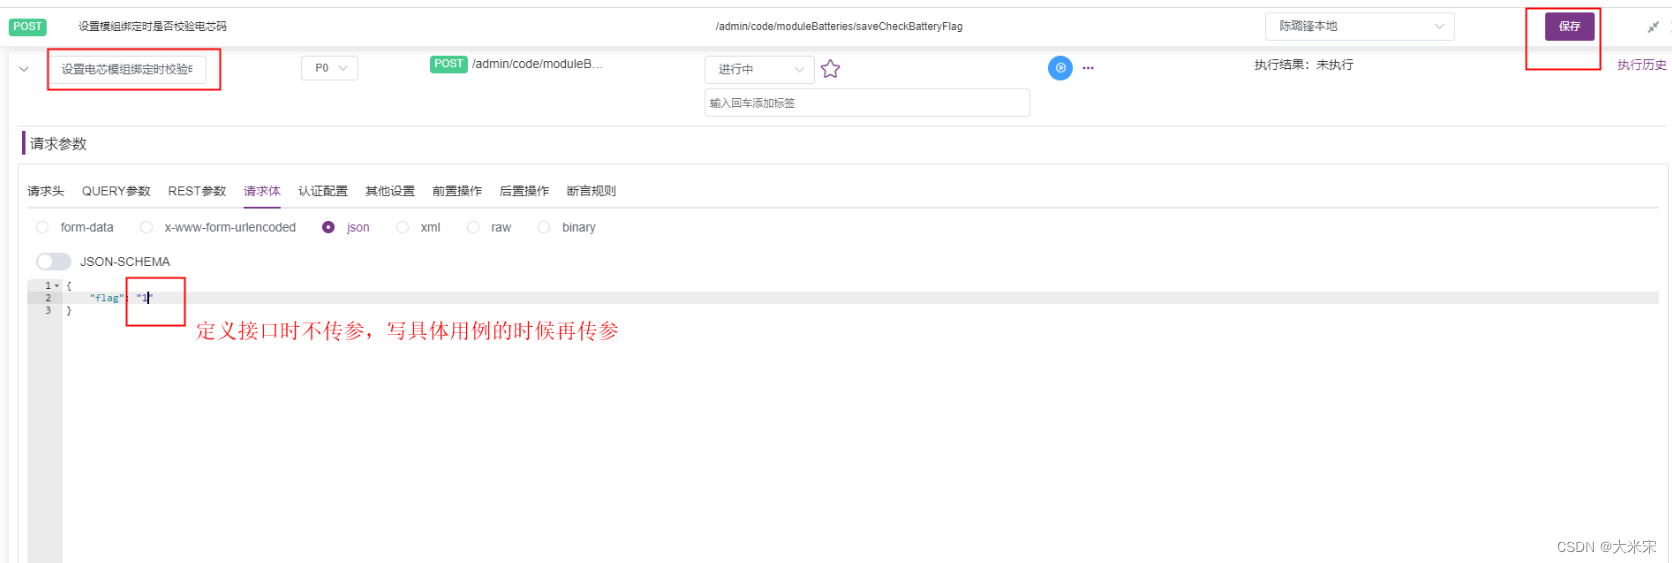This screenshot has width=1672, height=563.
Task: Click the tag input 输入回车添加标签
Action: [867, 103]
